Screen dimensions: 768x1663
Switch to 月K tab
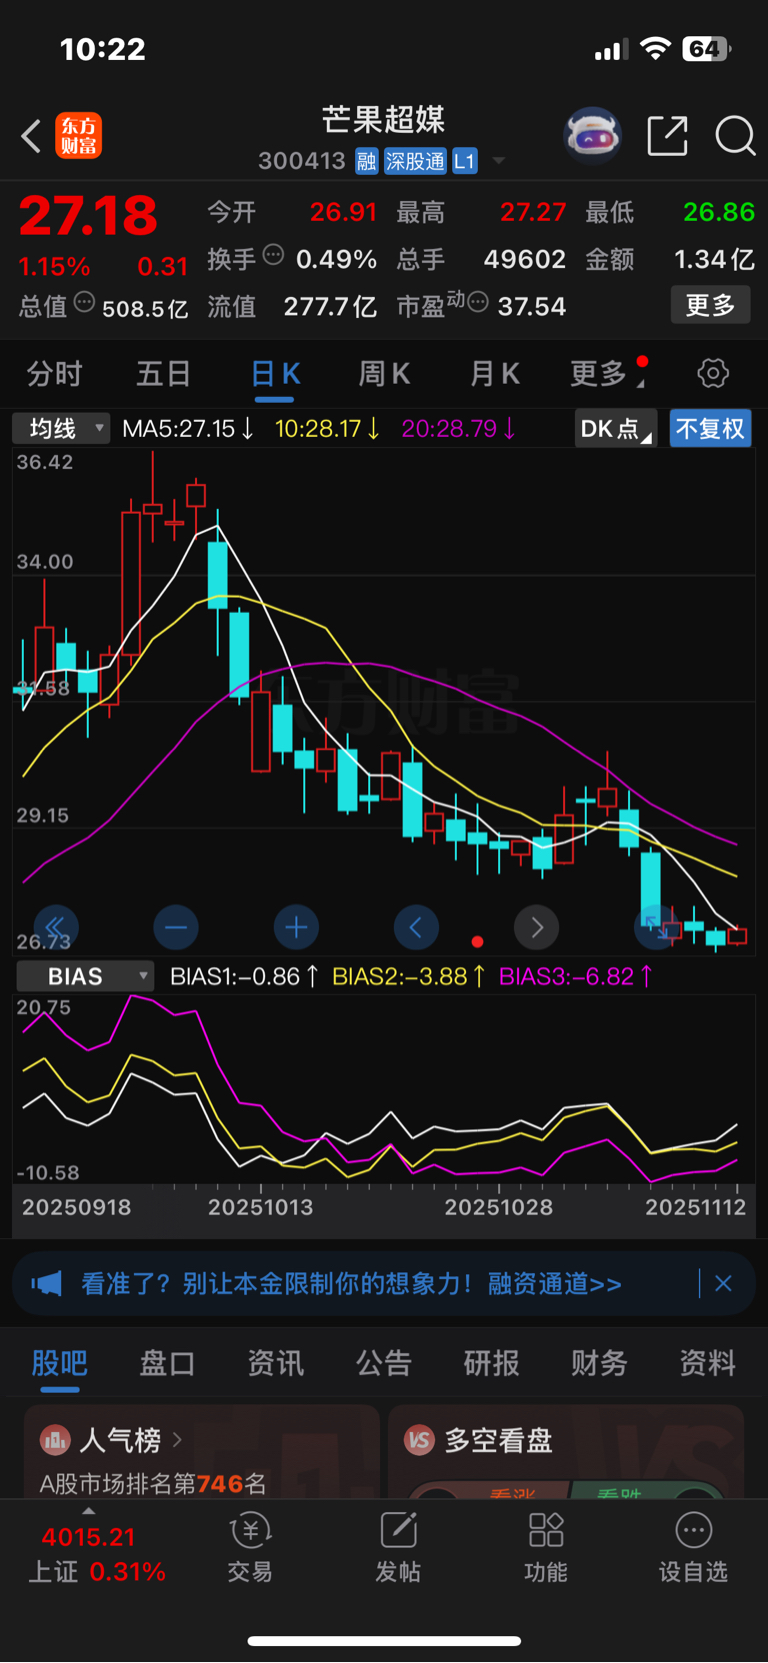tap(494, 374)
